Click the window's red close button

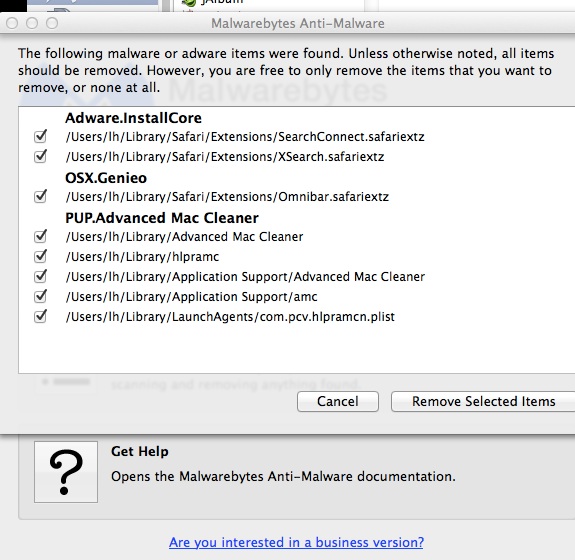[12, 23]
